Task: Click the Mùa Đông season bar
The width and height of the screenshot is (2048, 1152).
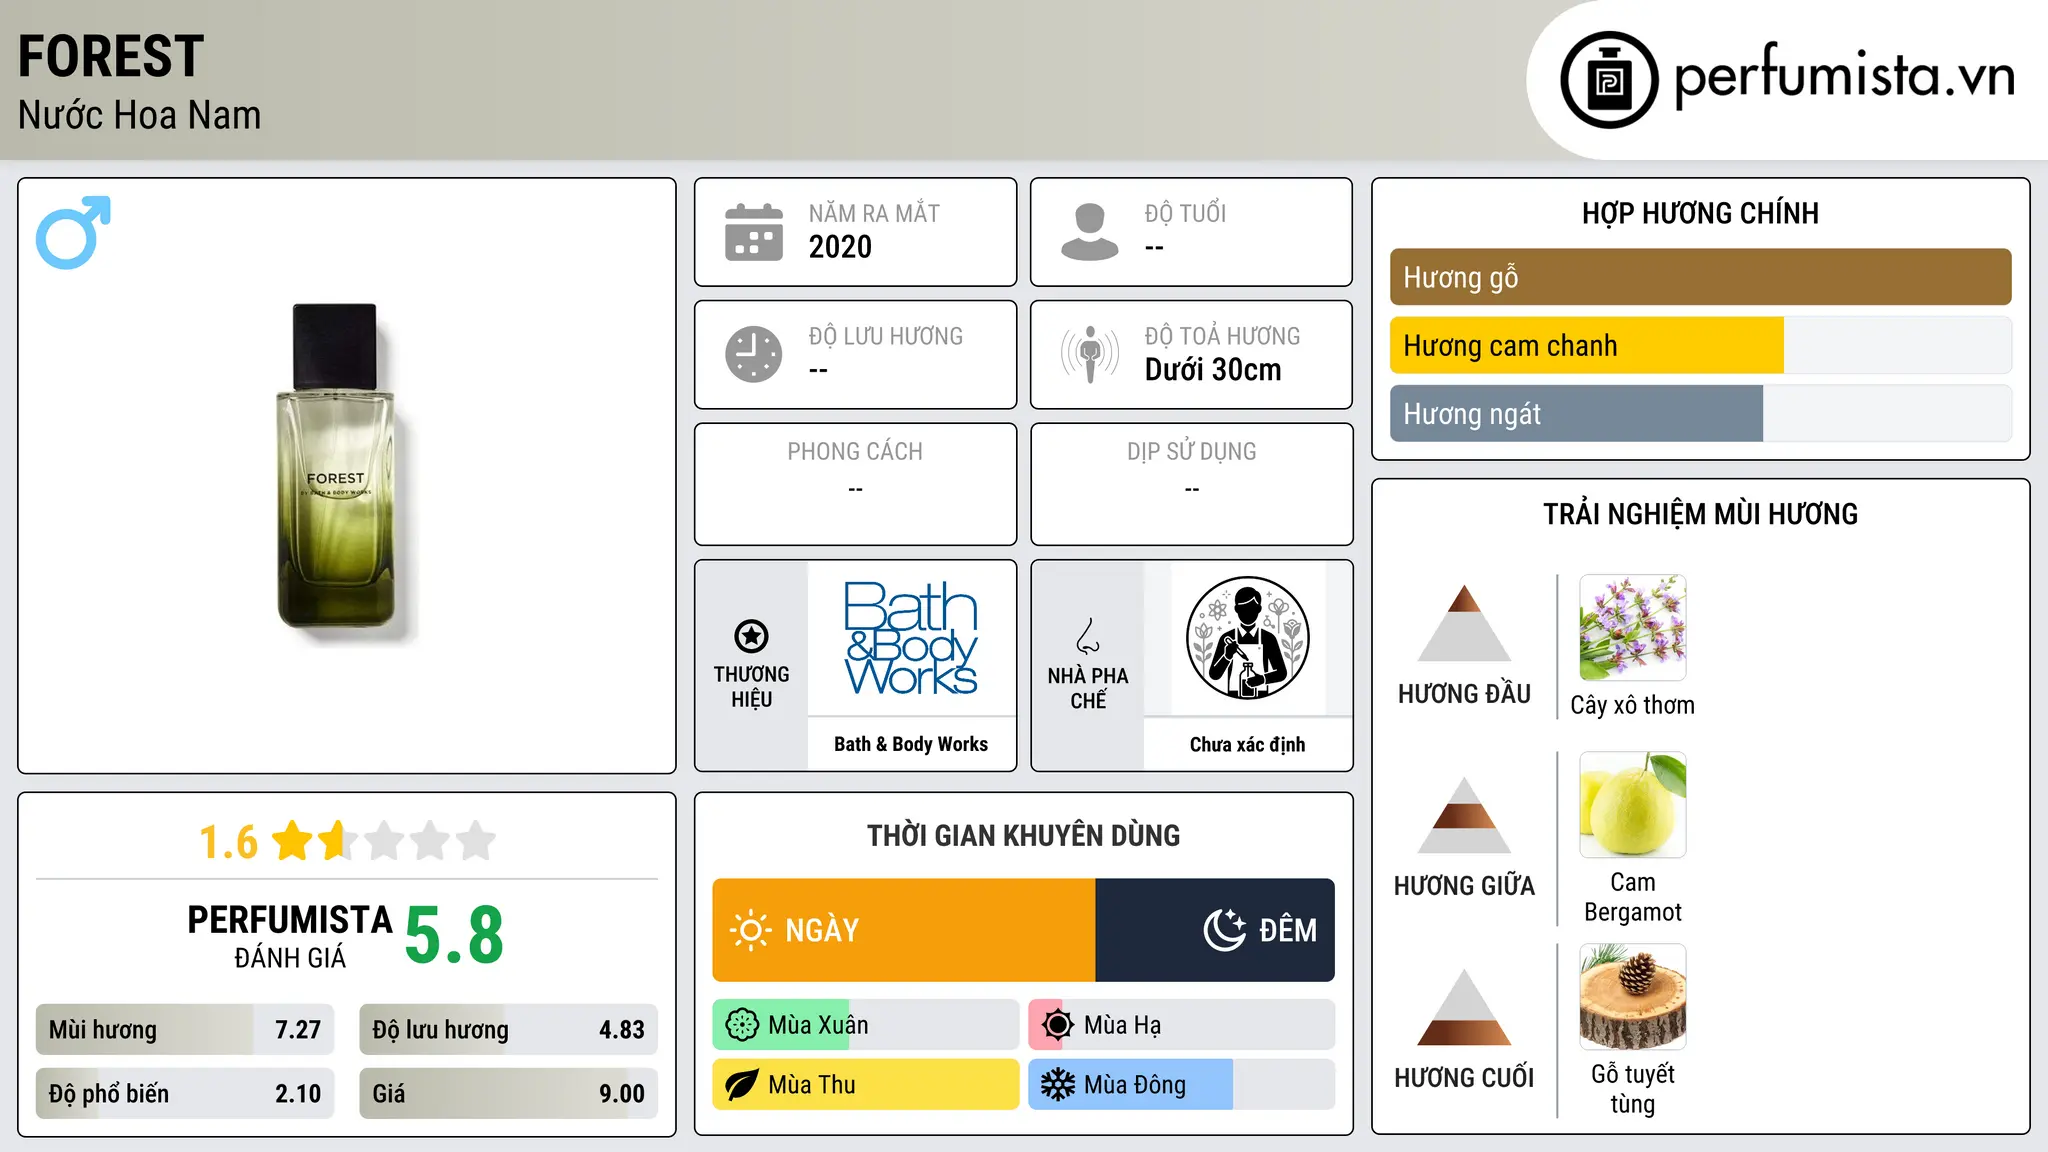Action: tap(1181, 1085)
